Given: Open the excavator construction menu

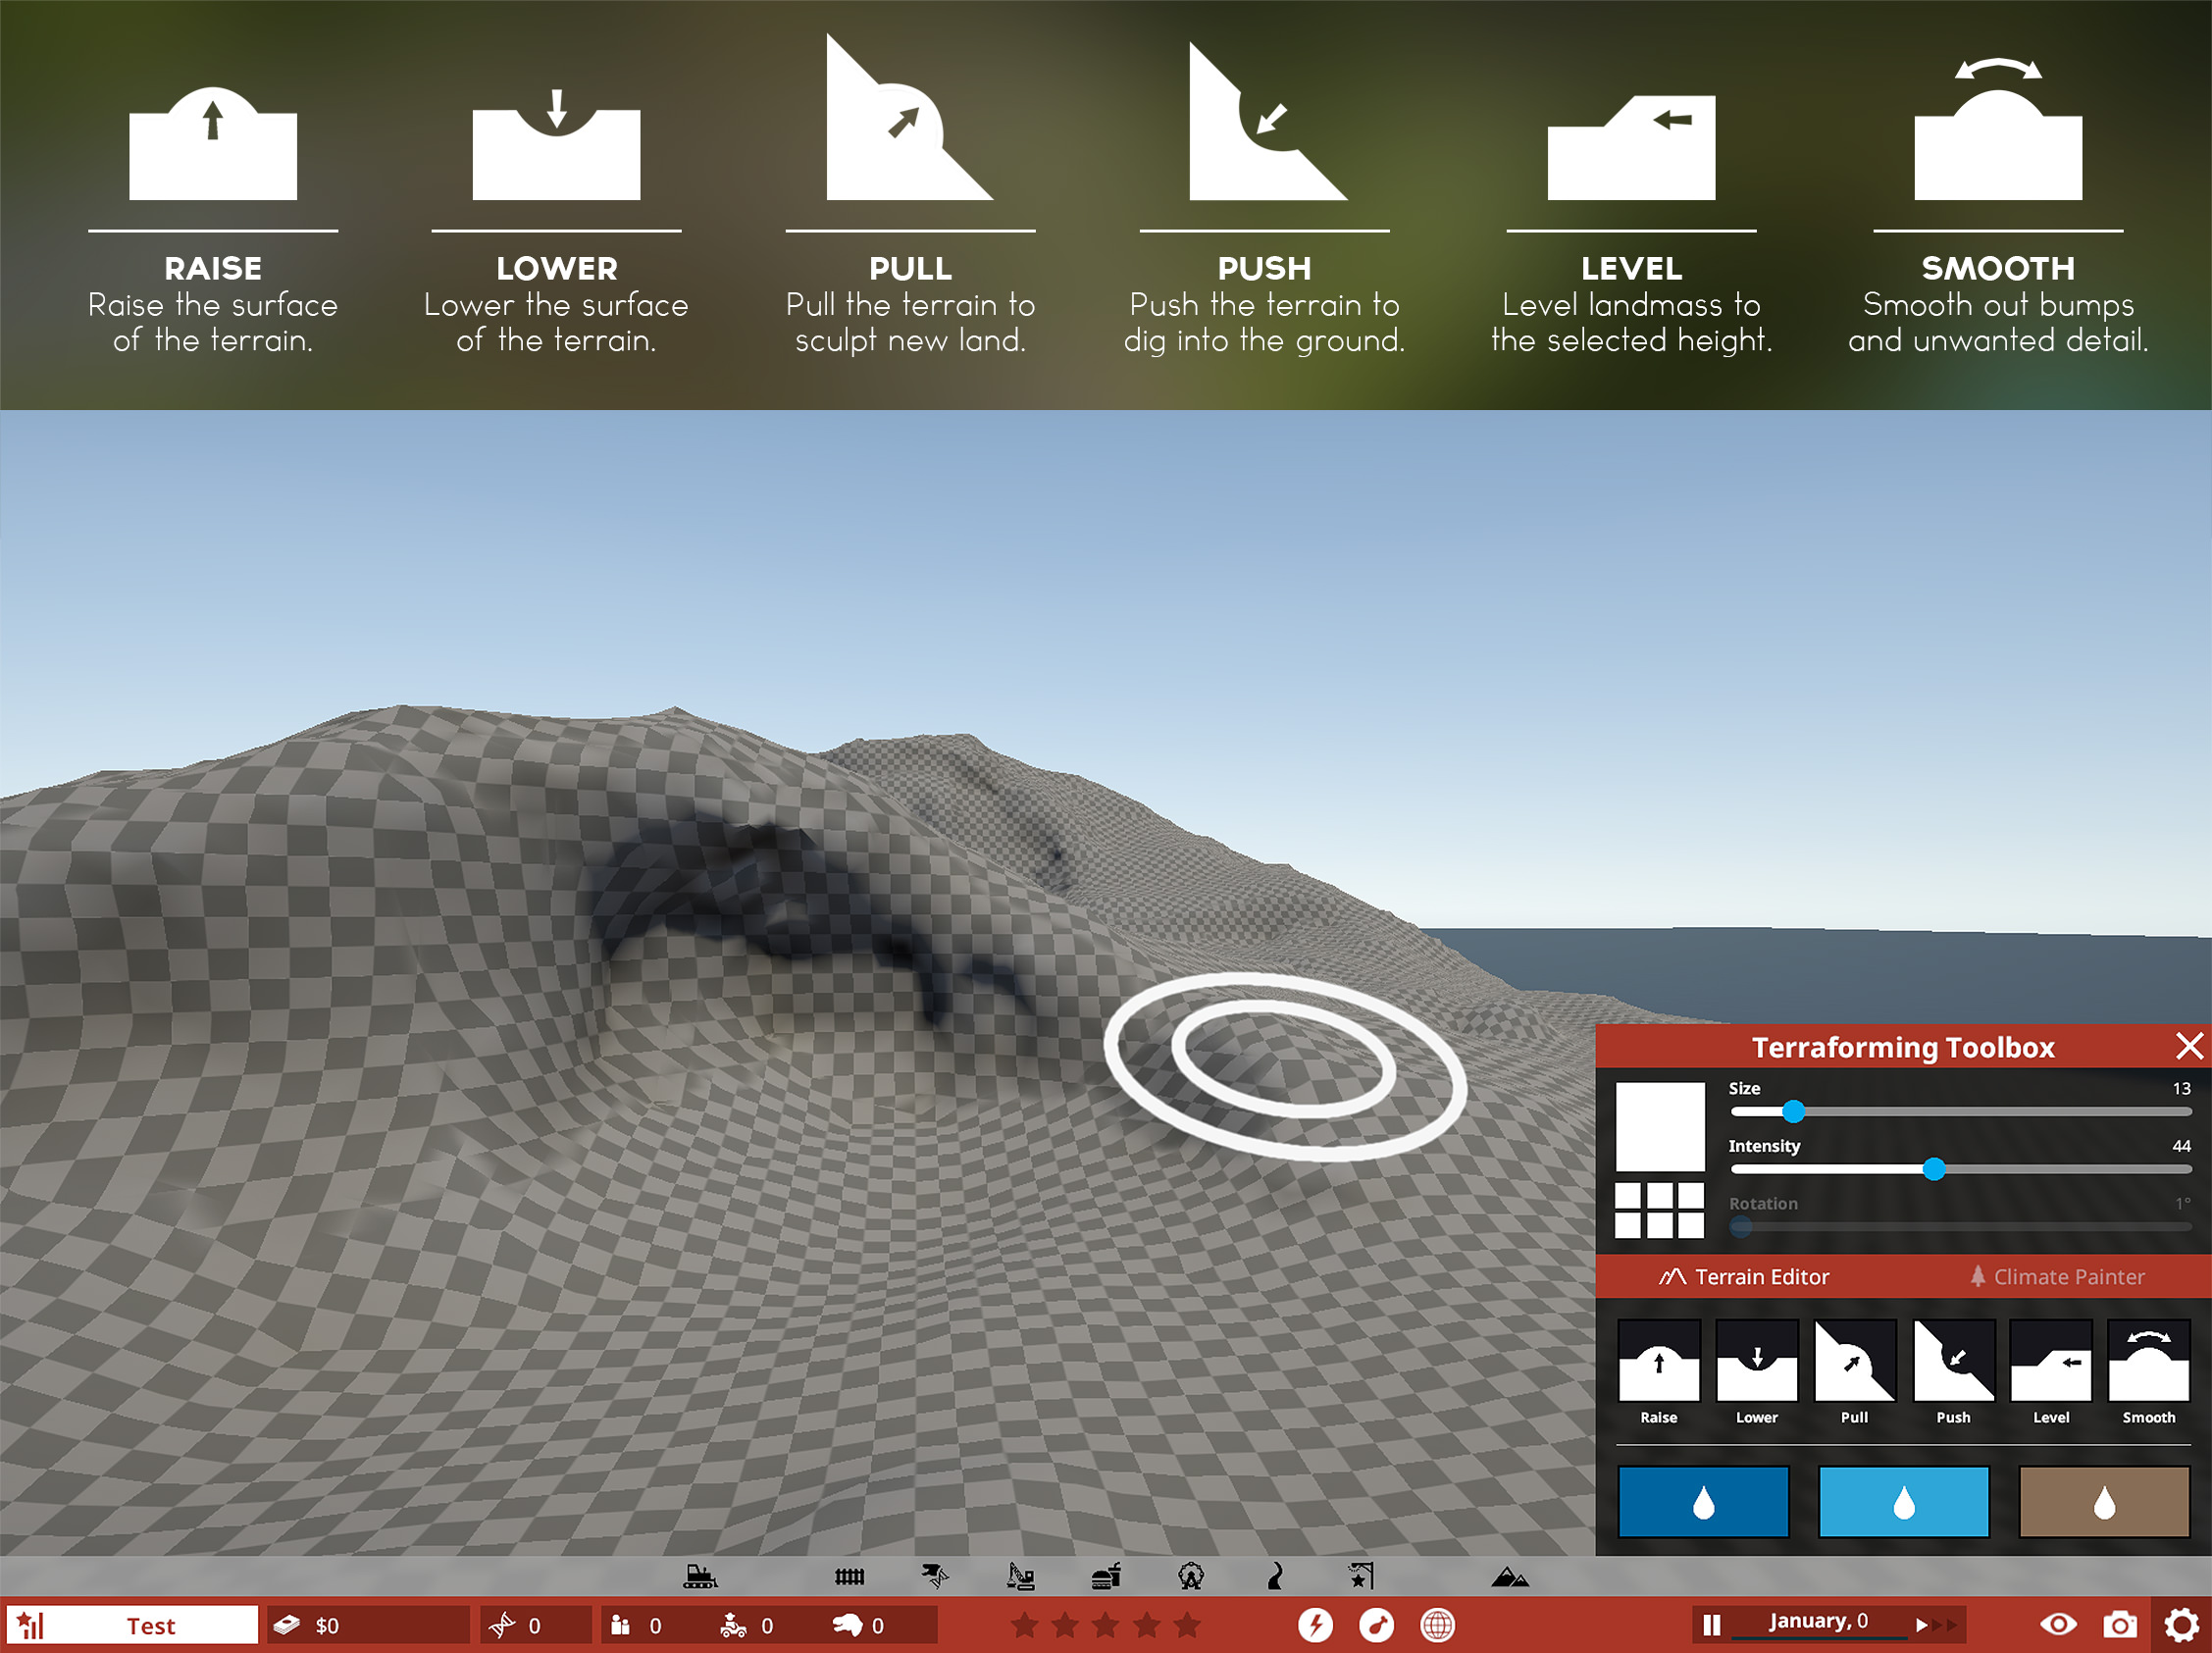Looking at the screenshot, I should click(x=1020, y=1577).
